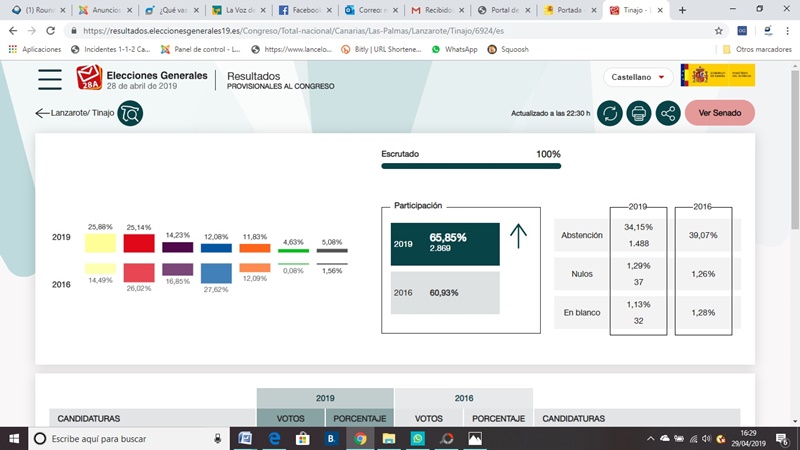The image size is (800, 450).
Task: Go back with the Lanzarote arrow link
Action: [x=75, y=114]
